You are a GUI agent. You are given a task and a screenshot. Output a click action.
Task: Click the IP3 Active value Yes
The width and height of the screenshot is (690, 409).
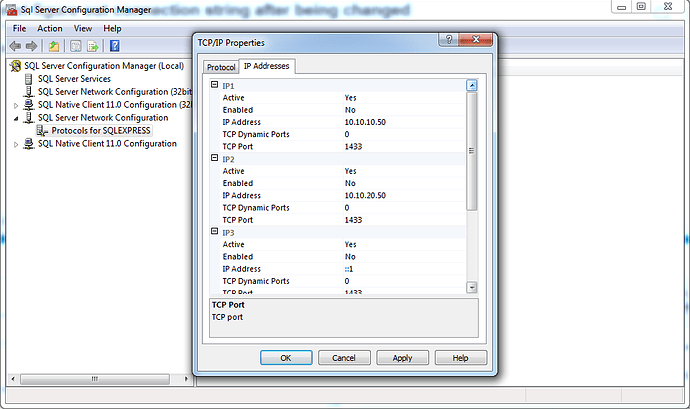click(350, 244)
